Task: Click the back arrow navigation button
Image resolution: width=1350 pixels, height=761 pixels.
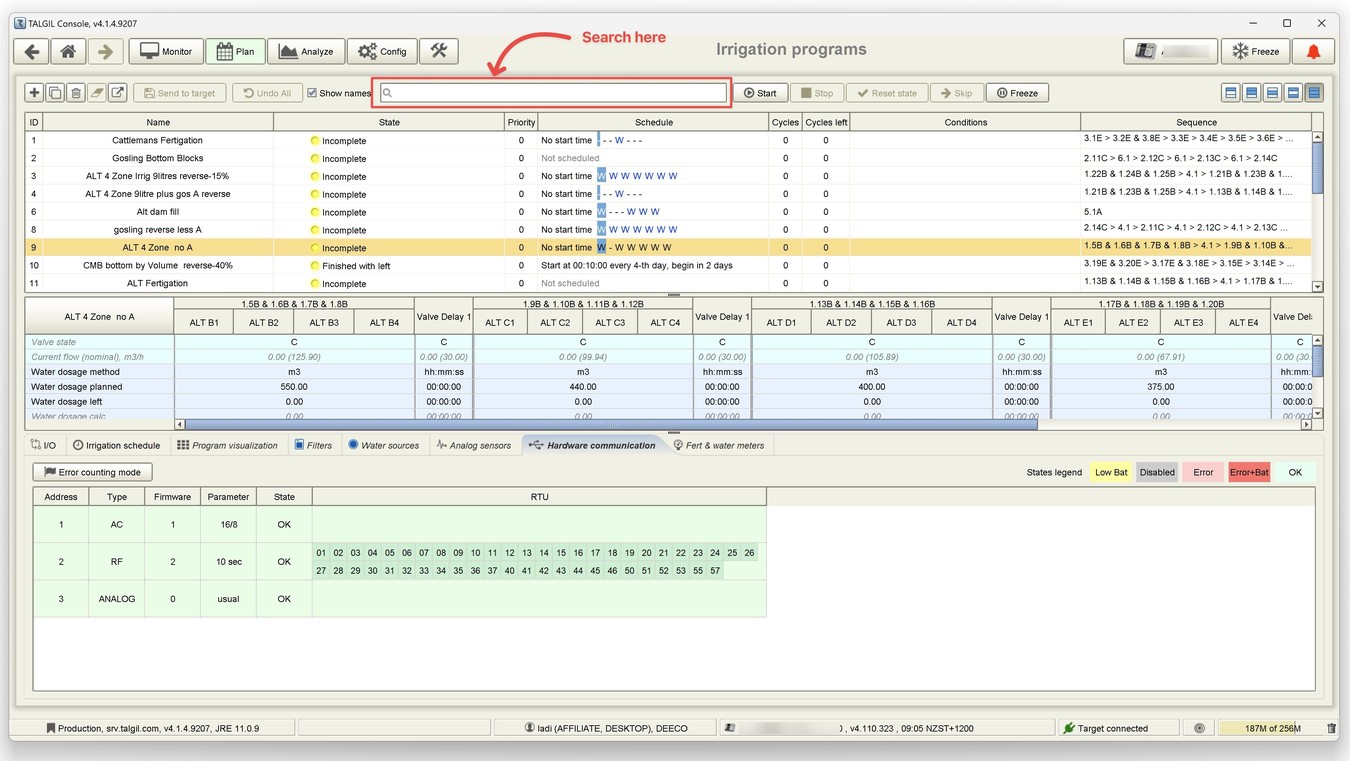Action: [32, 51]
